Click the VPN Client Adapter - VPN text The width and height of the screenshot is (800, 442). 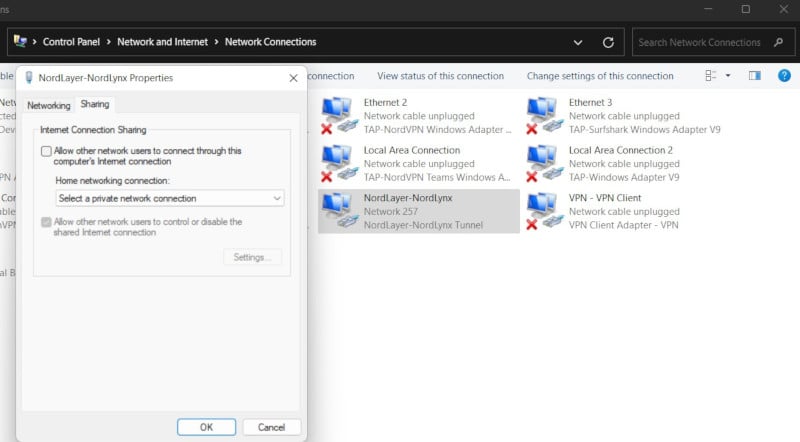pos(623,225)
